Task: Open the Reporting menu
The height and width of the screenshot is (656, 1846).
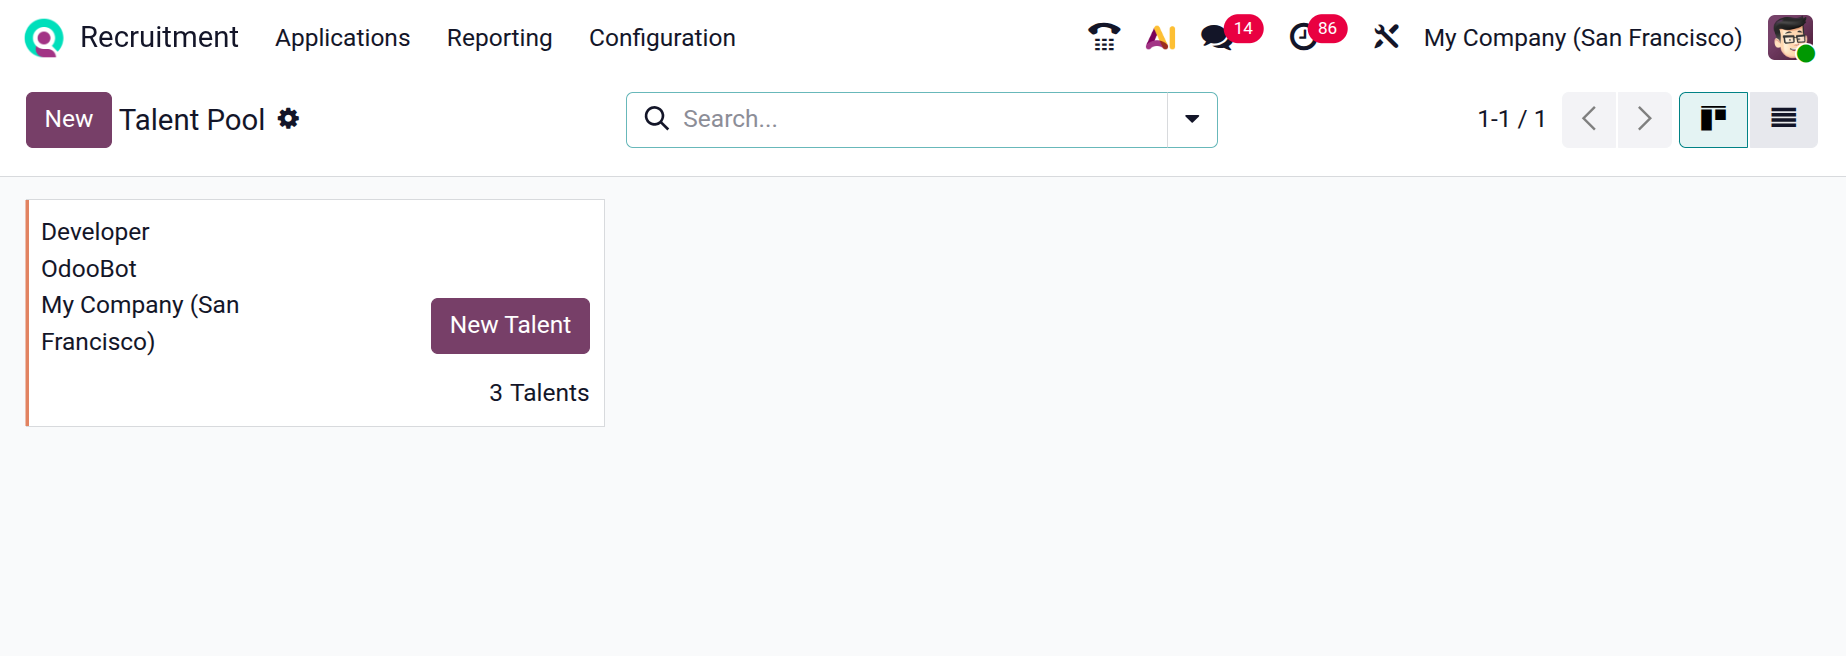Action: point(499,38)
